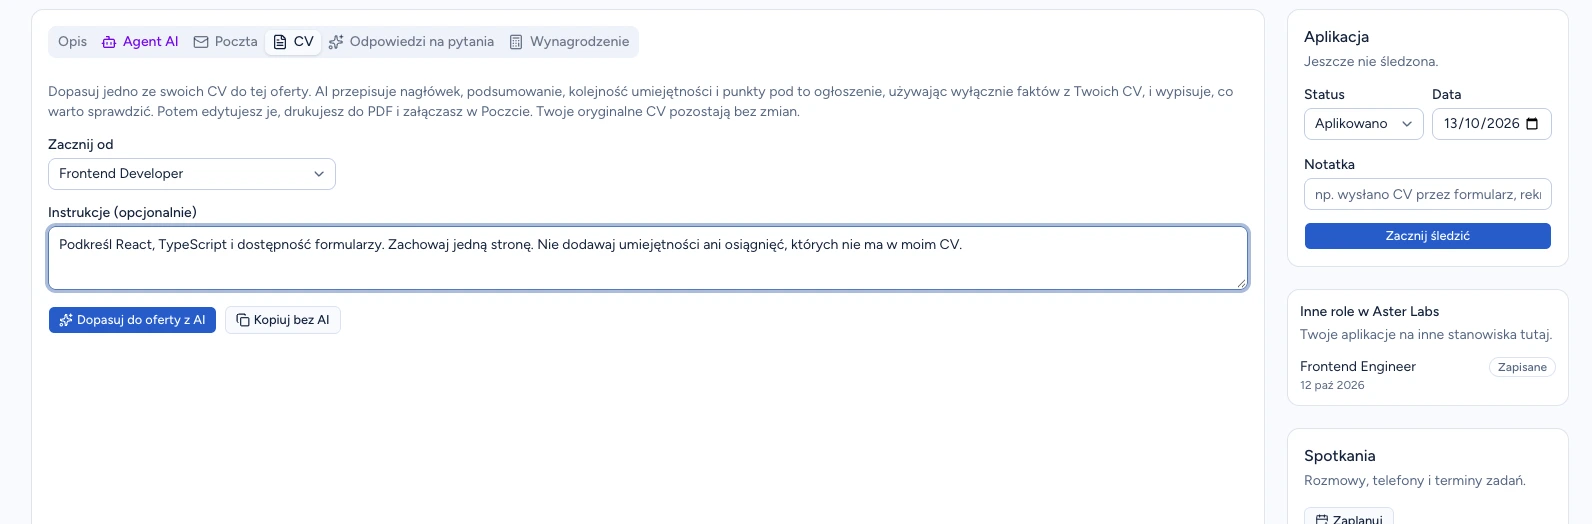Screen dimensions: 1592x524
Task: Click Dopasuj do oferty z AI button
Action: point(132,320)
